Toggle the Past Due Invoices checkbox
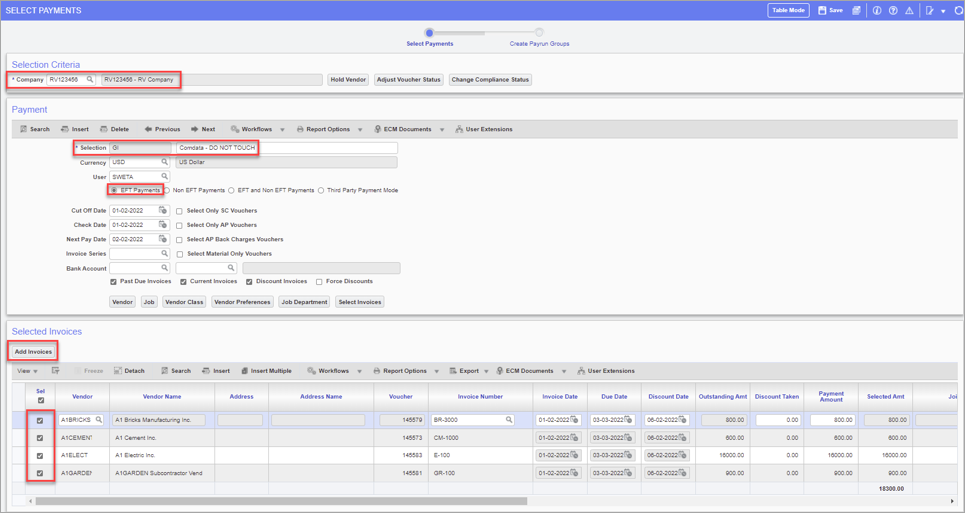The width and height of the screenshot is (965, 513). pos(113,282)
